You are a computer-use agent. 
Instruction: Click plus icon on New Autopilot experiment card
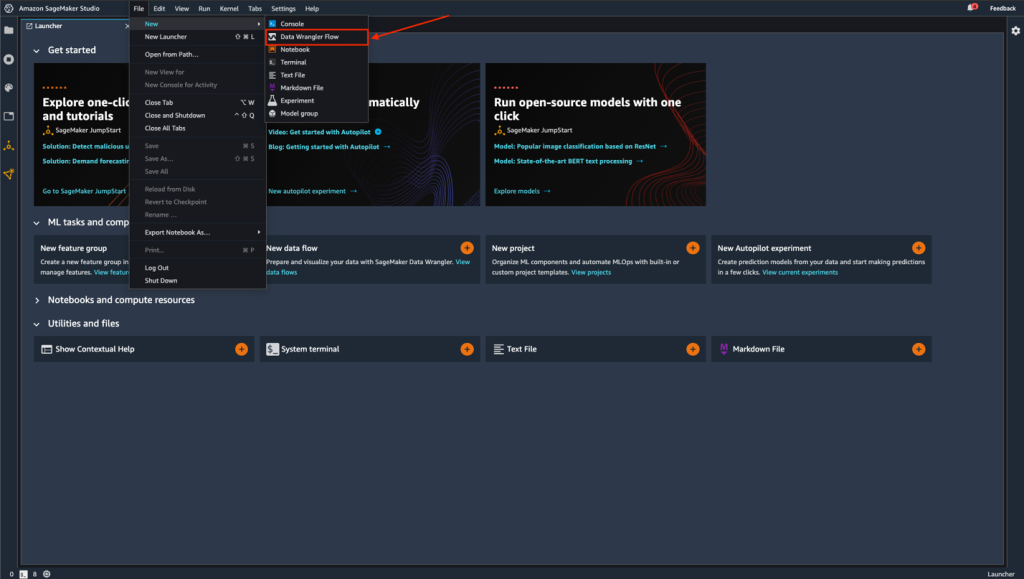(919, 248)
